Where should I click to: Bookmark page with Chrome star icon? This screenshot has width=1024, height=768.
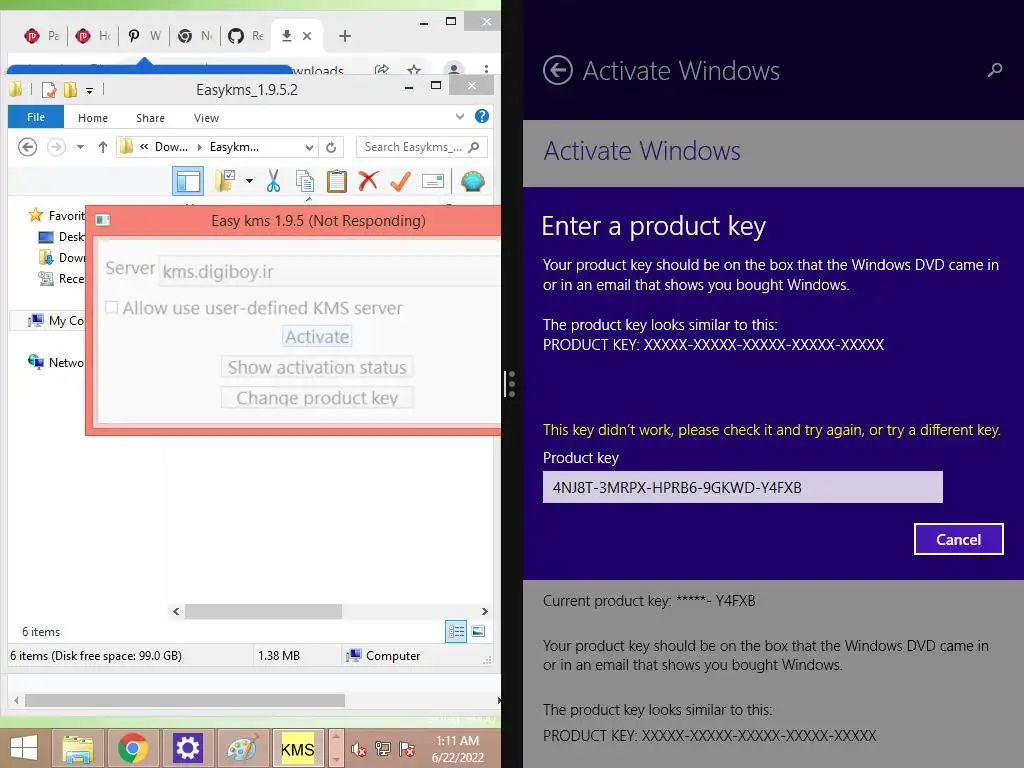[x=414, y=69]
